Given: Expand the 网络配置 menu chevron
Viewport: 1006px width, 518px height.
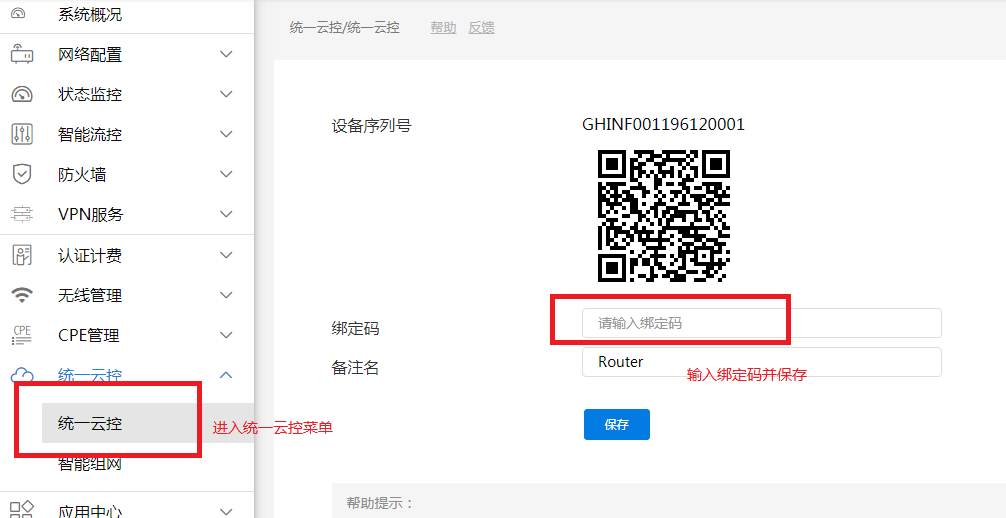Looking at the screenshot, I should (x=226, y=54).
